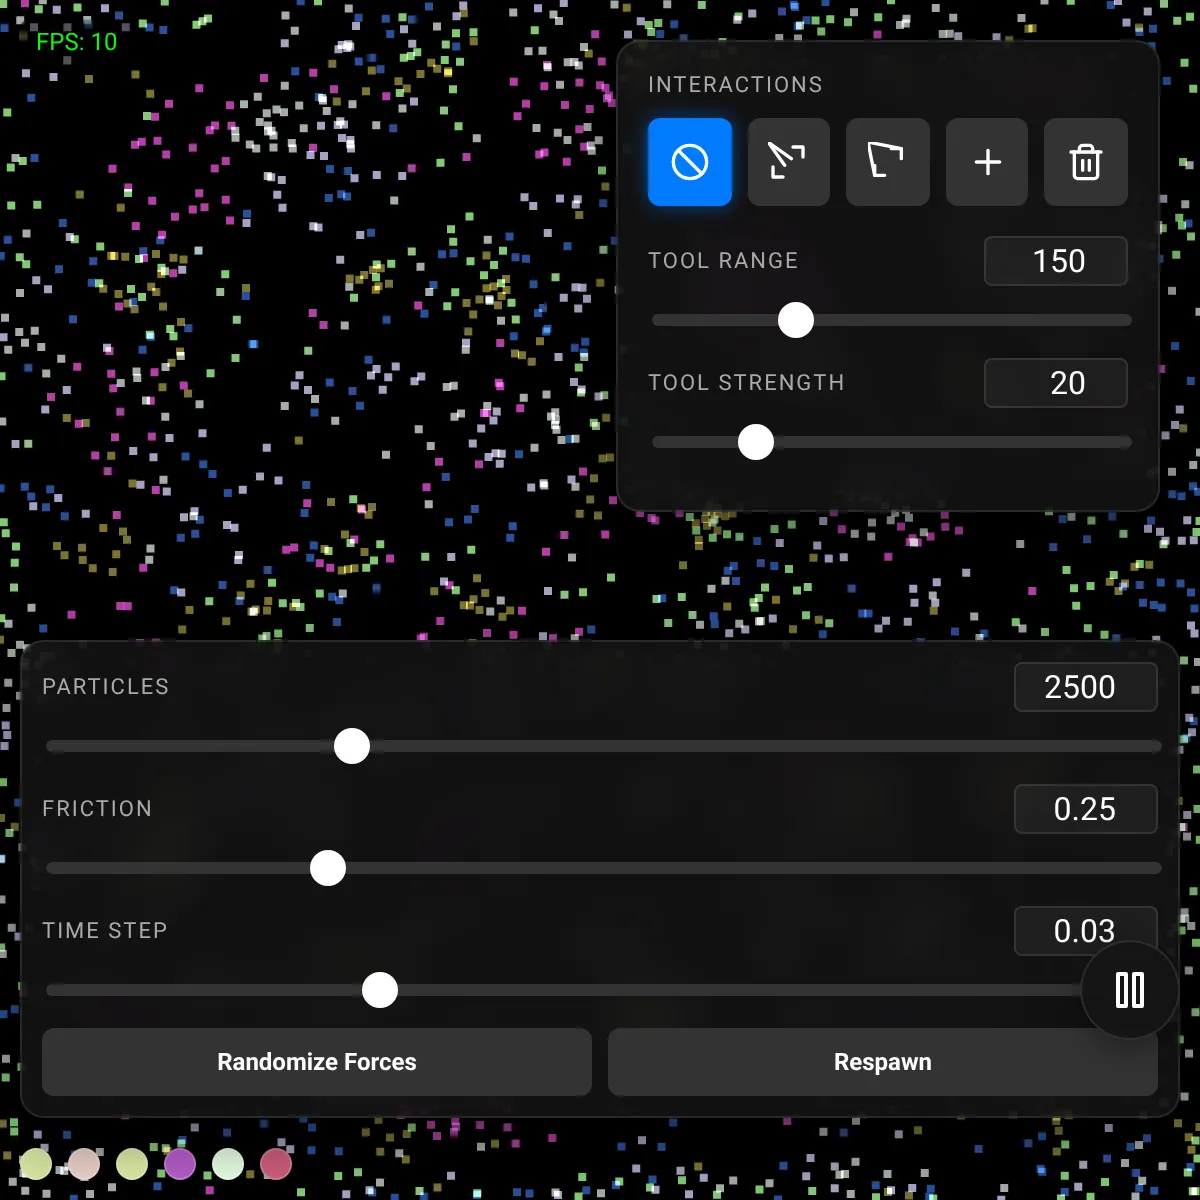Click the Friction value field showing 0.25
The image size is (1200, 1200).
coord(1085,809)
